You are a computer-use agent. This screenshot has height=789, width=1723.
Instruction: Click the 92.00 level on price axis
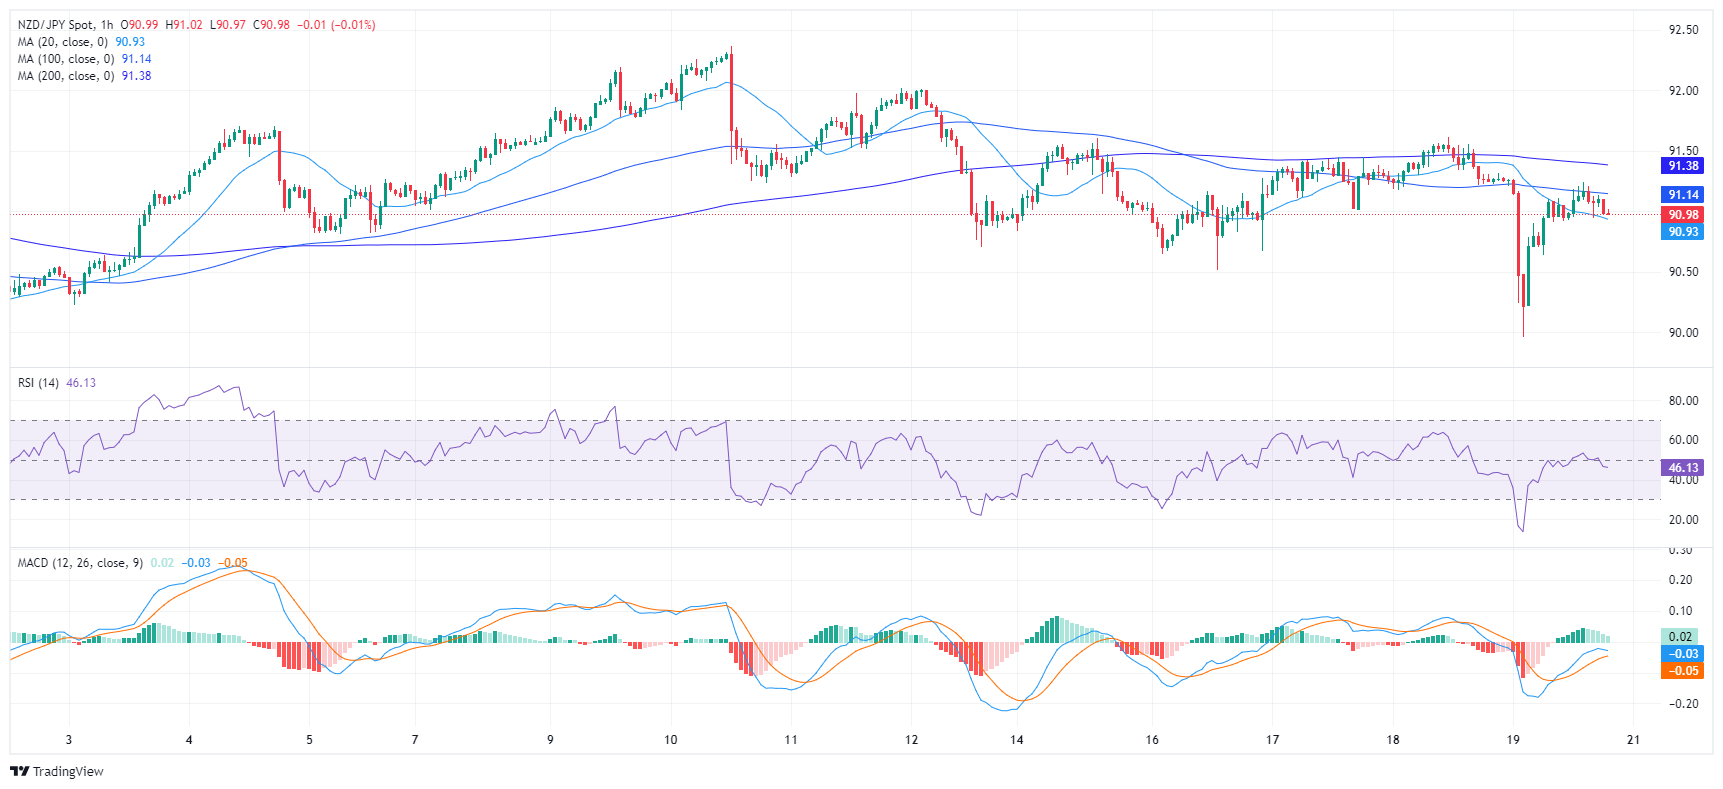tap(1683, 91)
